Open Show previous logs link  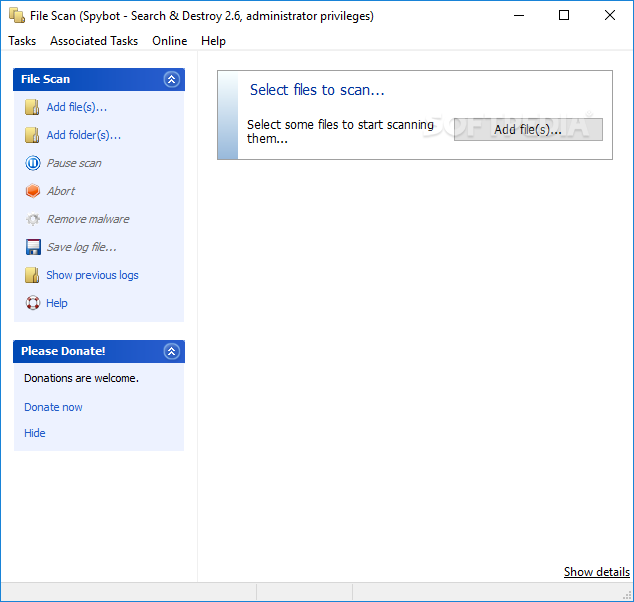tap(92, 275)
